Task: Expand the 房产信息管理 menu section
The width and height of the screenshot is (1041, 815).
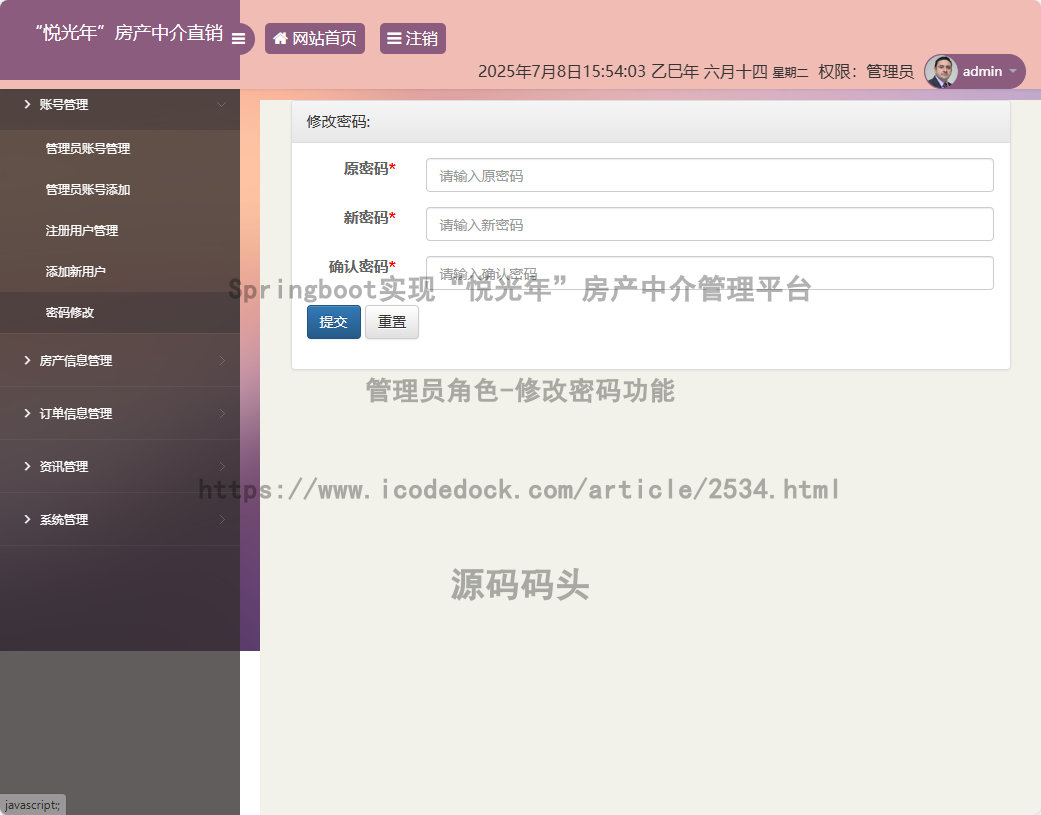Action: (120, 360)
